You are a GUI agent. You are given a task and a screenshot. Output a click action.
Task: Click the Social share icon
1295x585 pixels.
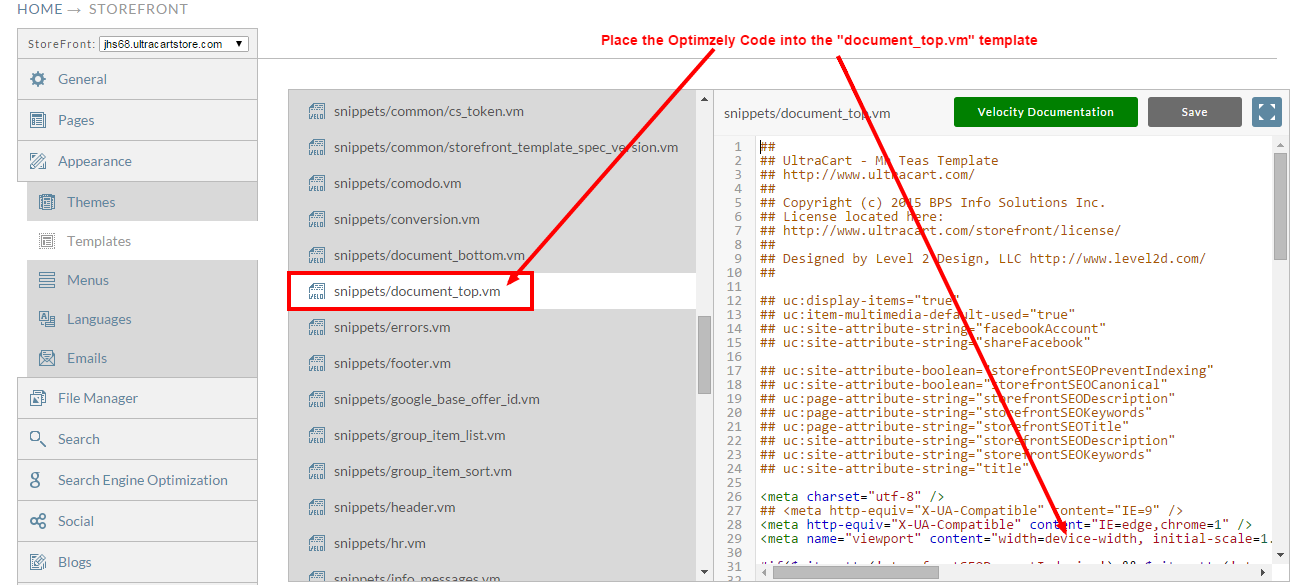point(38,521)
